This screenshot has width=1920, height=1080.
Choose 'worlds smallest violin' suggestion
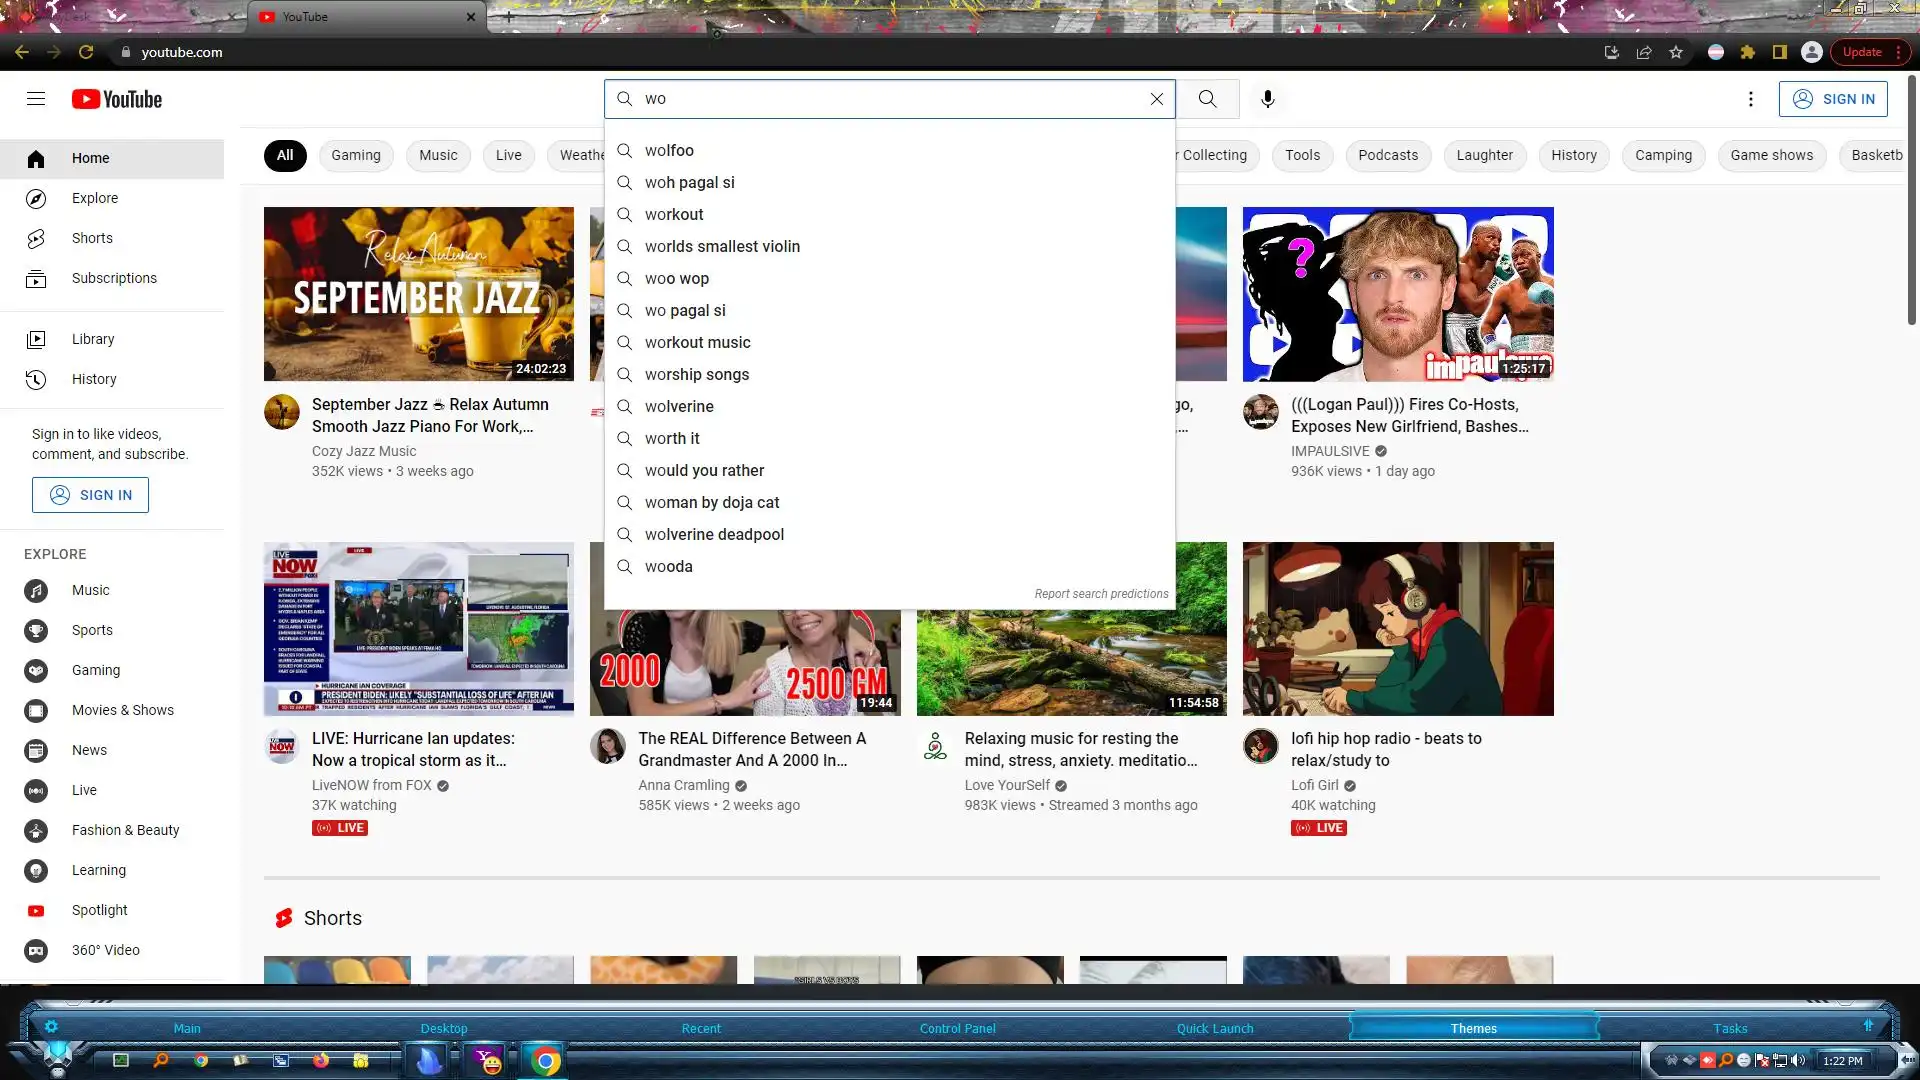[721, 246]
